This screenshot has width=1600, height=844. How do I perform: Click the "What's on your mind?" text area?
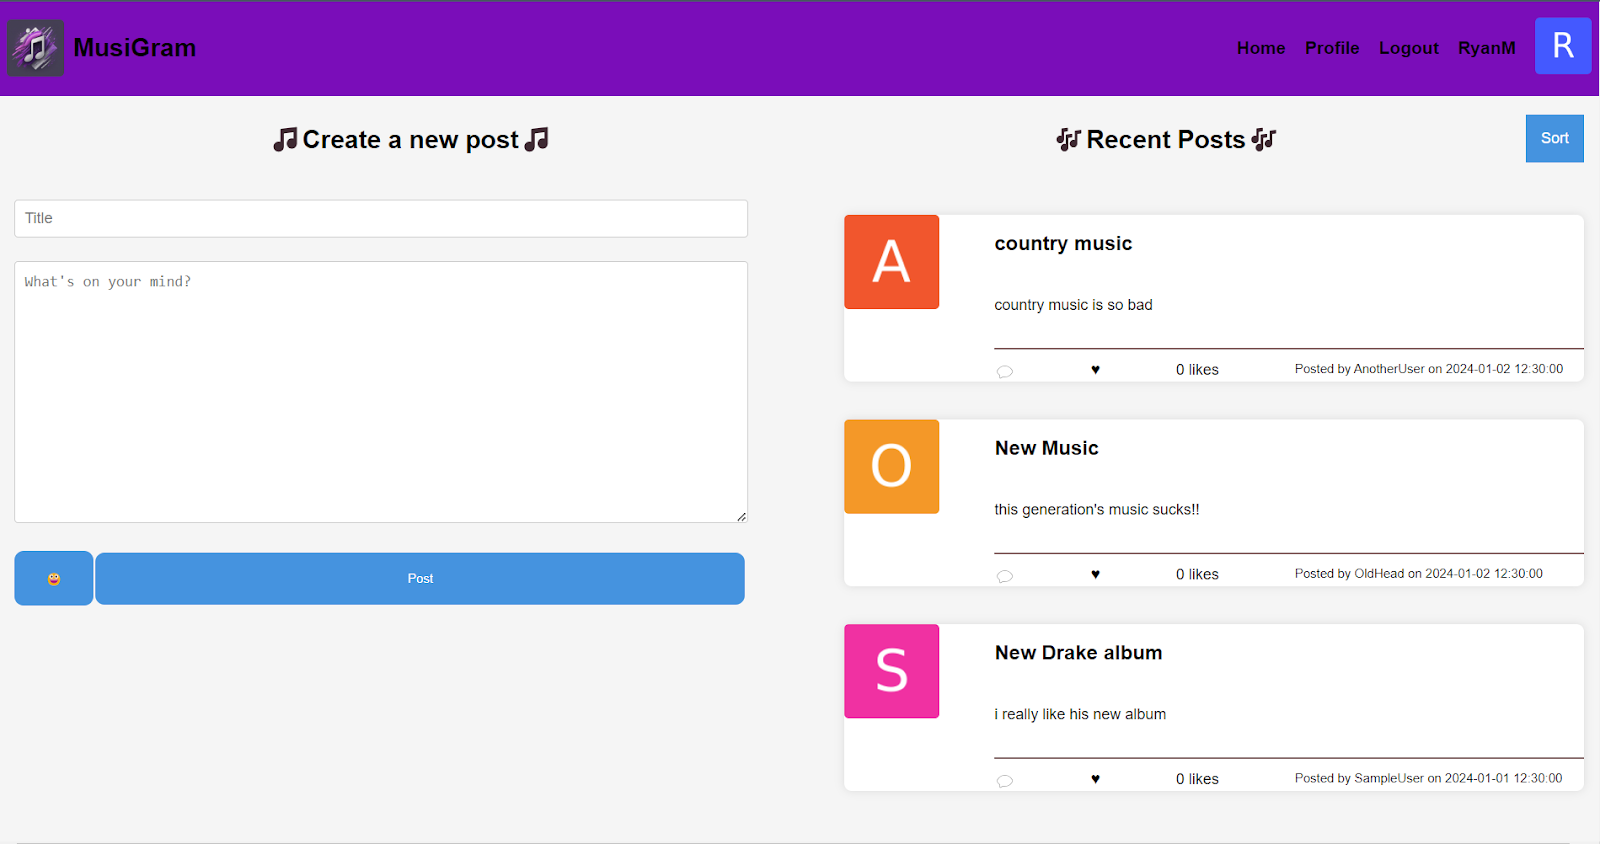(381, 392)
